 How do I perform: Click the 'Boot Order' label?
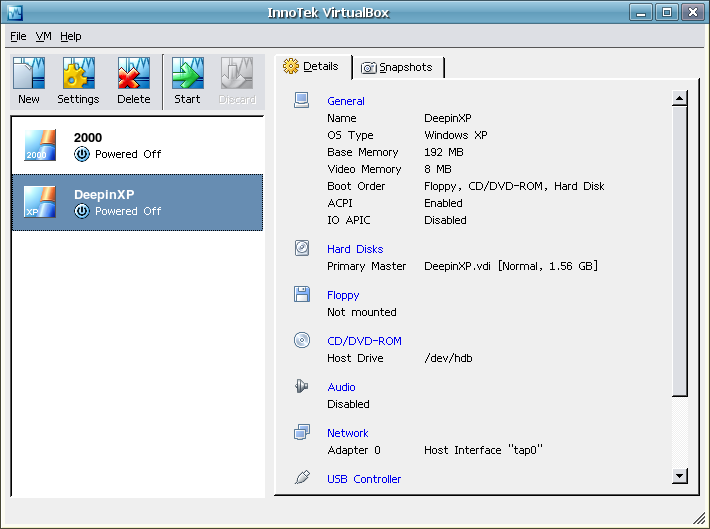pyautogui.click(x=356, y=186)
